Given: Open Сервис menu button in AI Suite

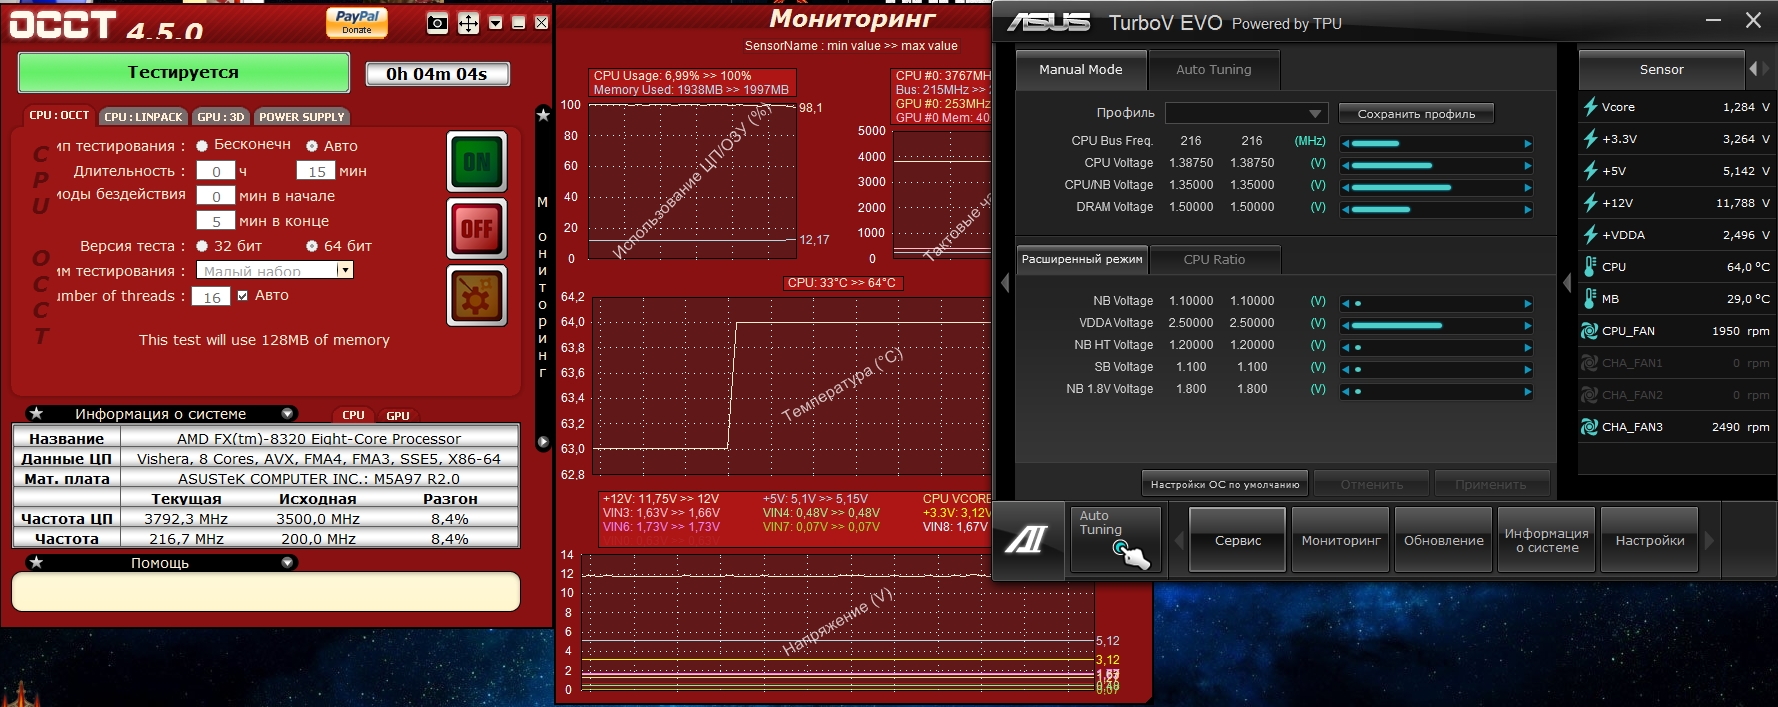Looking at the screenshot, I should click(x=1238, y=540).
